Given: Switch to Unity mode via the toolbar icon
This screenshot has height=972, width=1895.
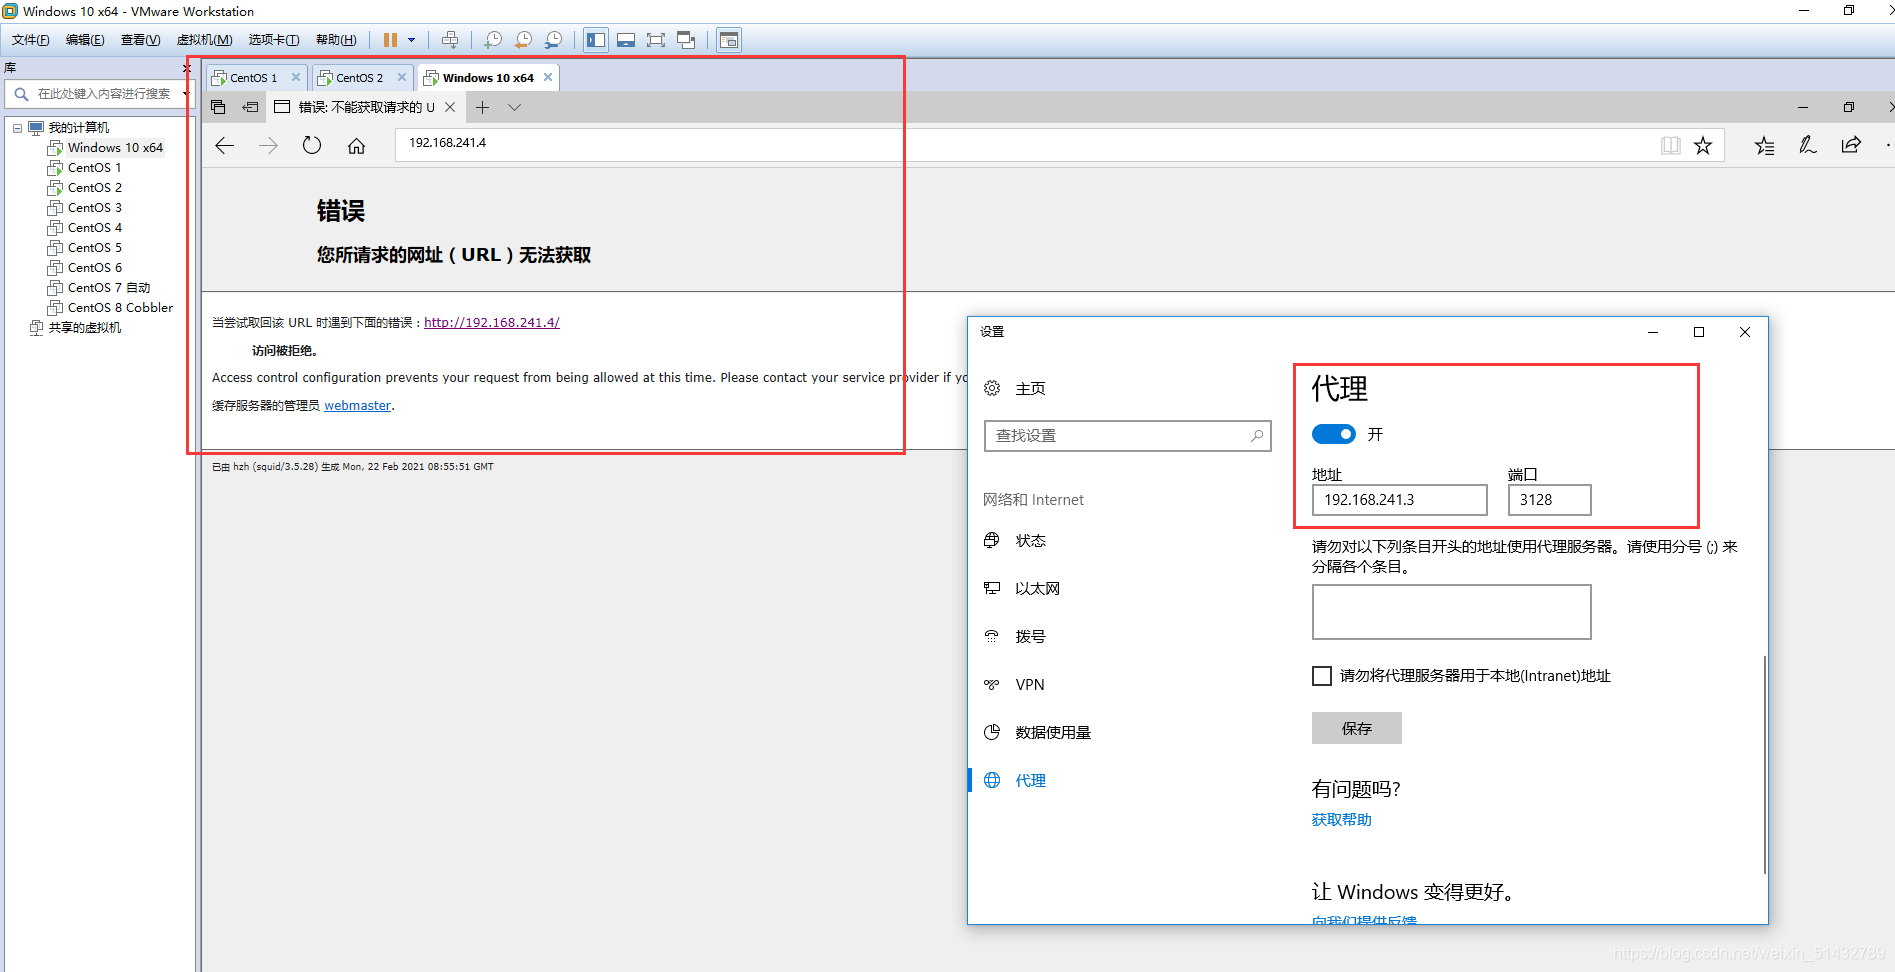Looking at the screenshot, I should point(686,40).
